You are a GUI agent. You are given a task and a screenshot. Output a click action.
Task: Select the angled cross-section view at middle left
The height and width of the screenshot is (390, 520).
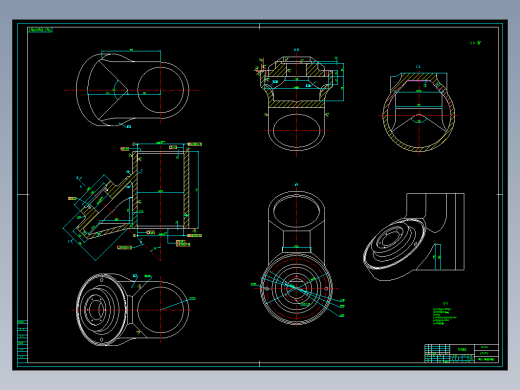click(132, 201)
